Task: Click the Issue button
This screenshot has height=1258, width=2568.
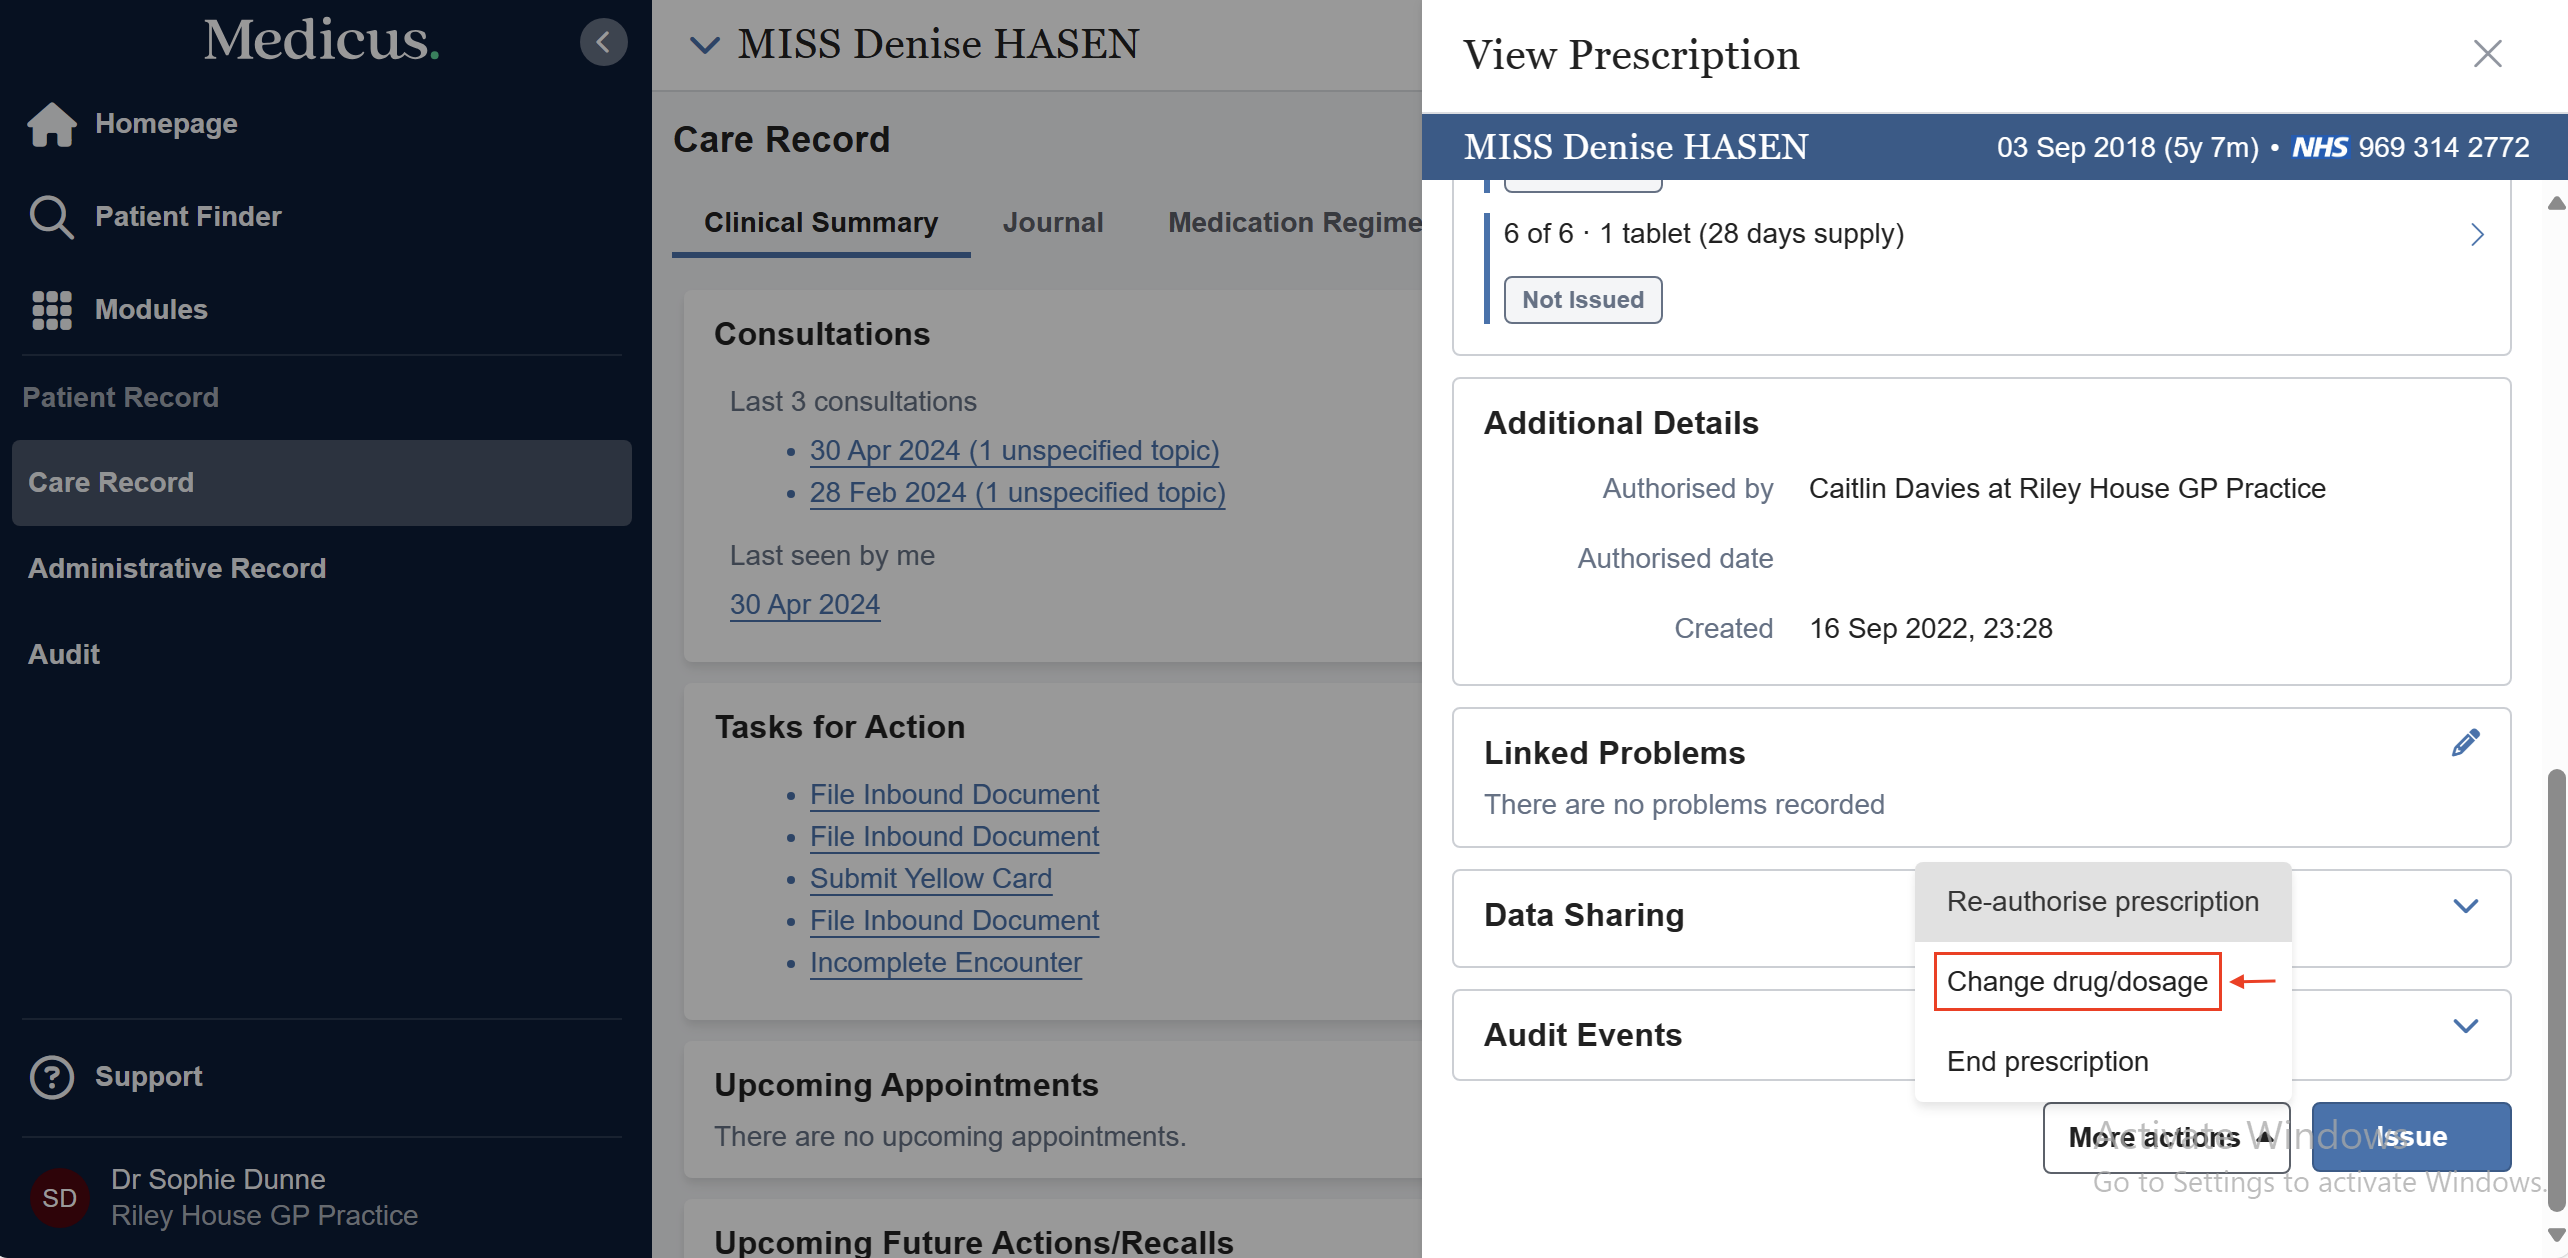Action: pyautogui.click(x=2411, y=1137)
